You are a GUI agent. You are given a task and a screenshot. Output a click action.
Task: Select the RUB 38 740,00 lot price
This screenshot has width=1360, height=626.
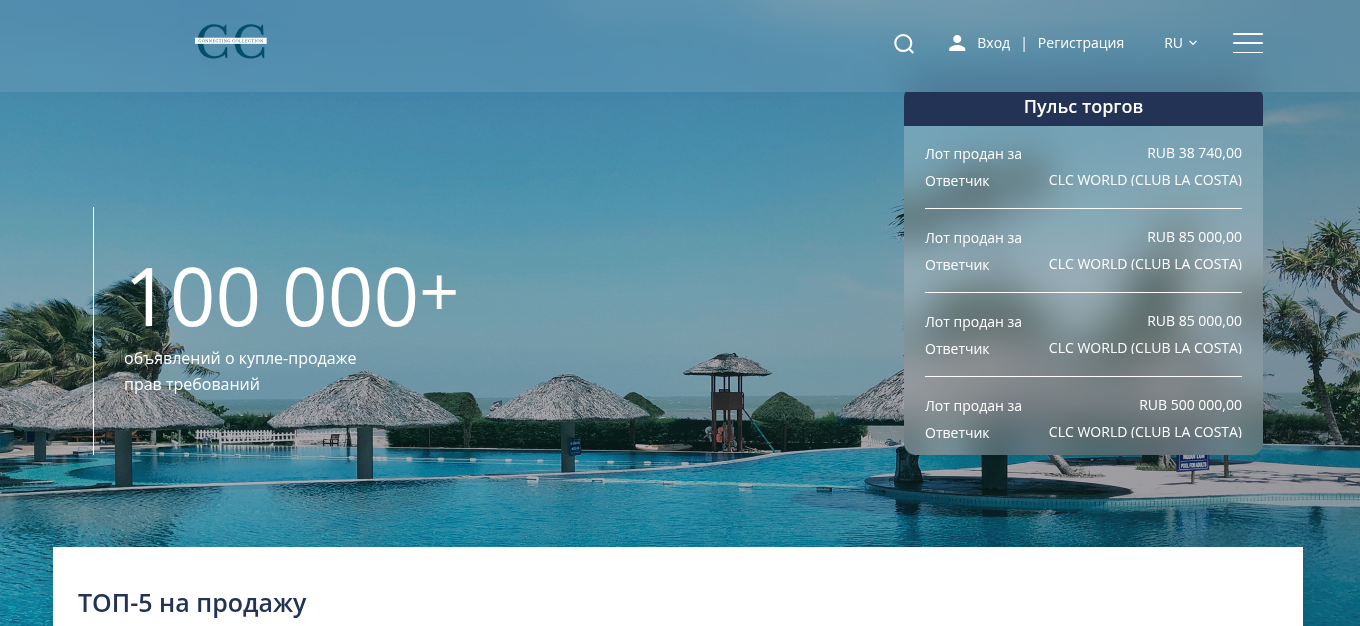click(x=1194, y=153)
